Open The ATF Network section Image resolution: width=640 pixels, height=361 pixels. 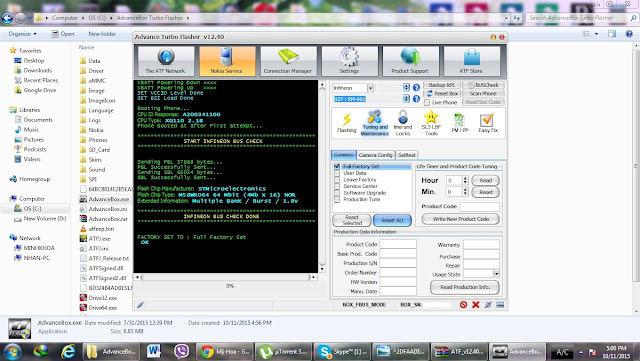click(x=166, y=61)
